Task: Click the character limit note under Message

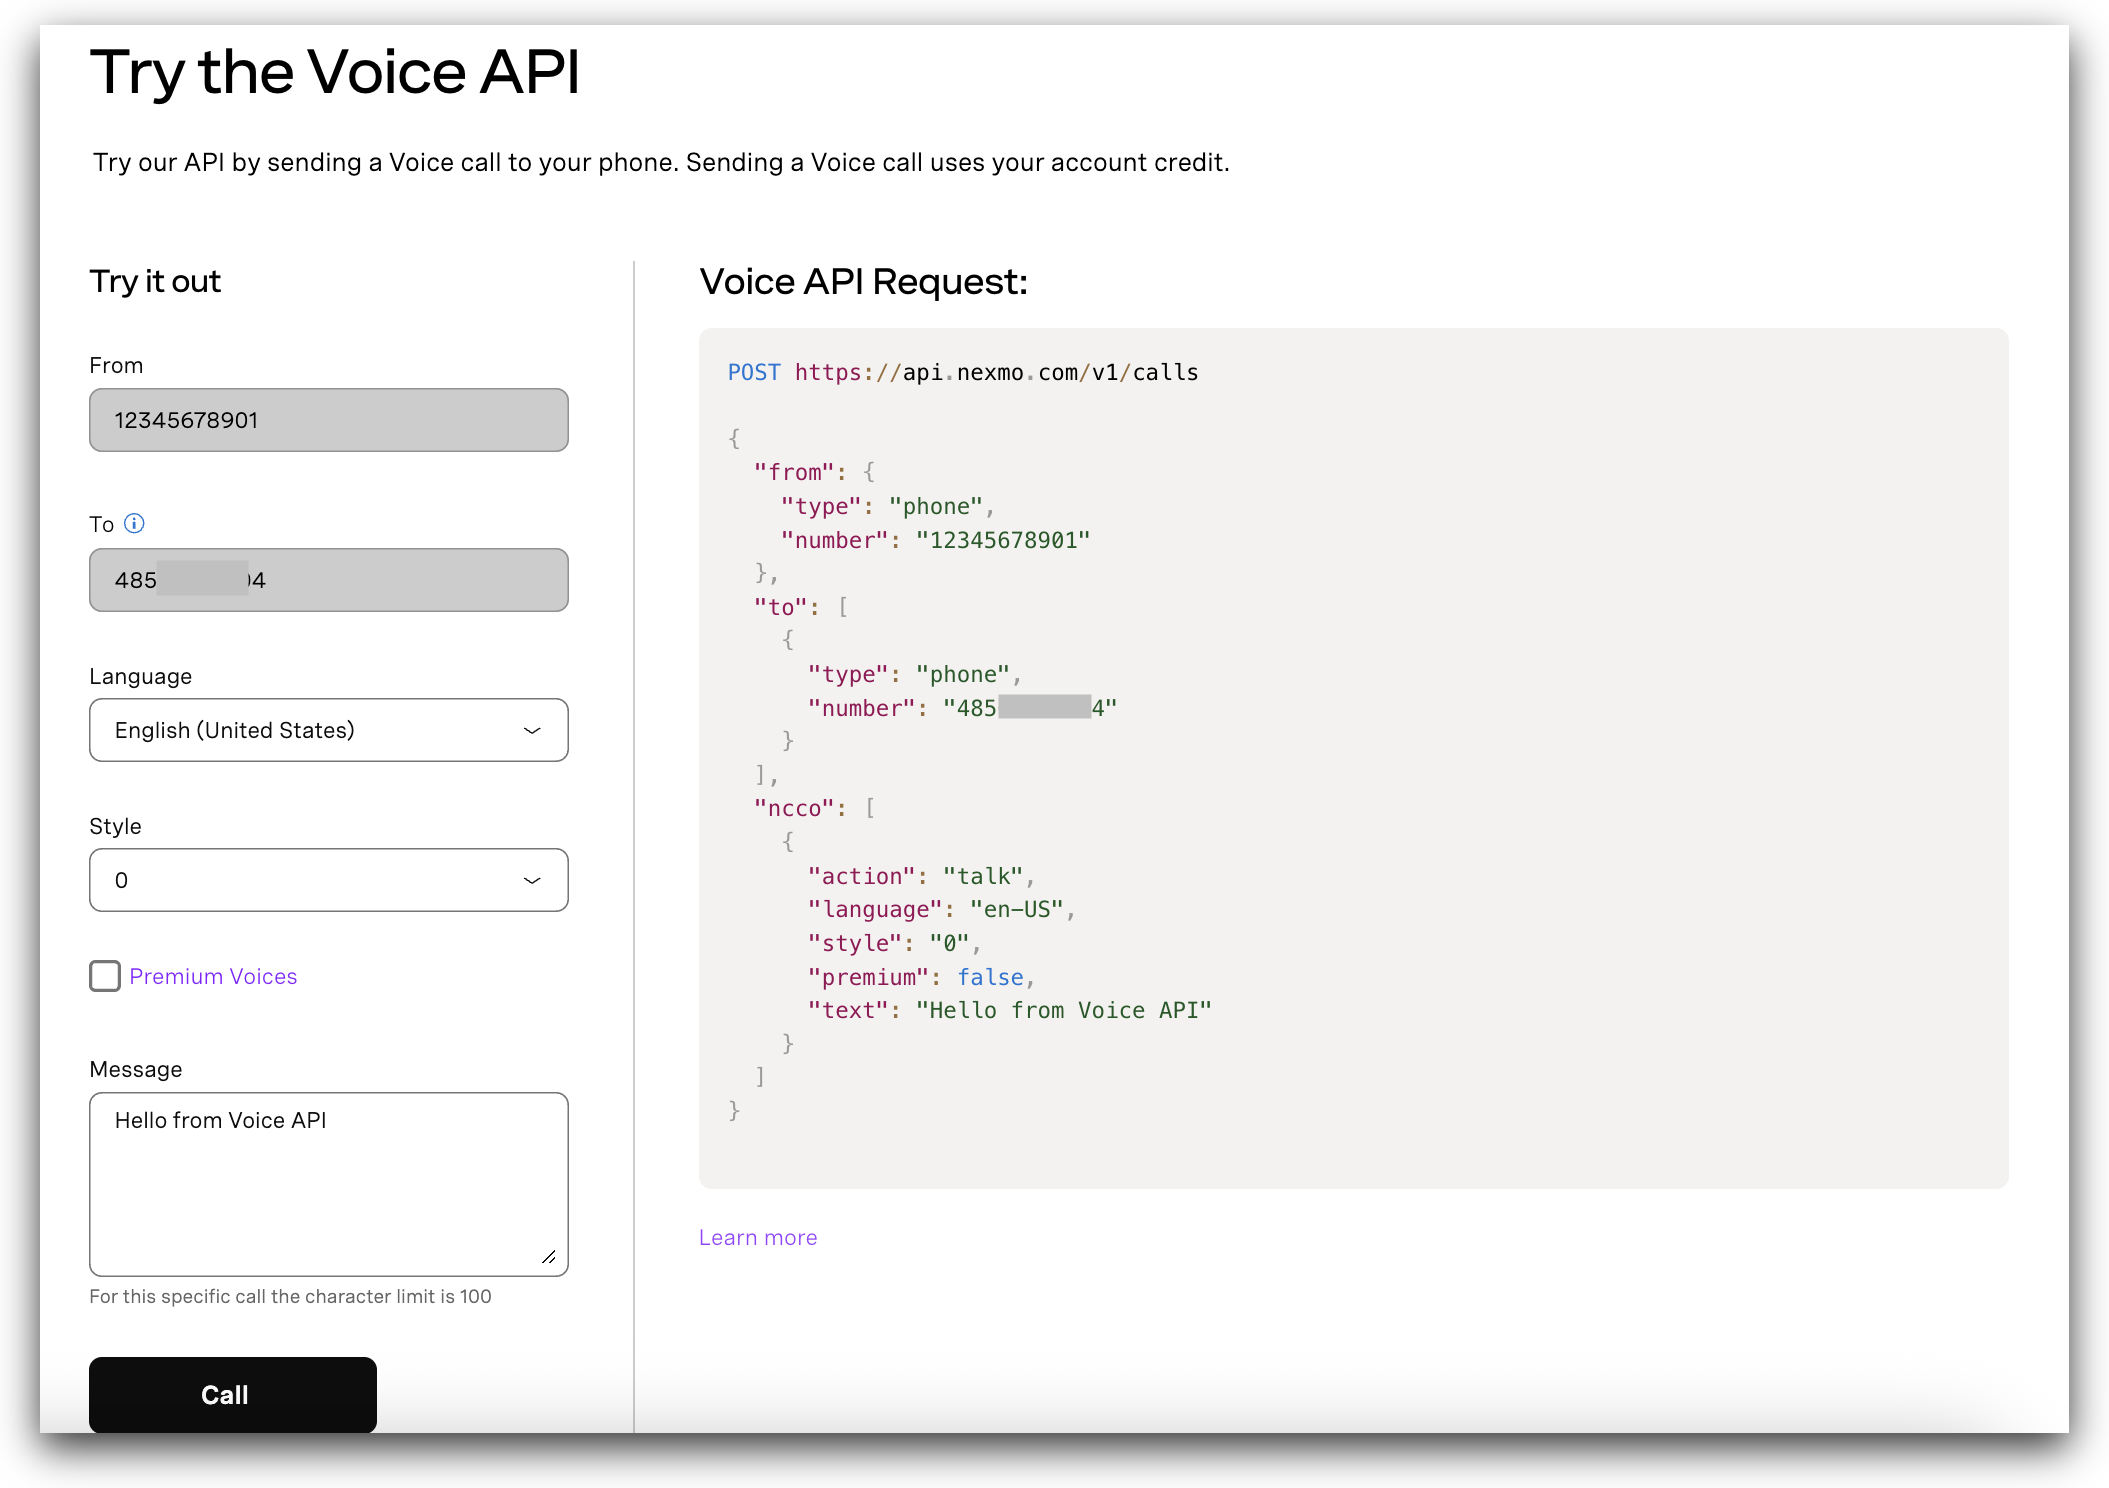Action: pos(289,1296)
